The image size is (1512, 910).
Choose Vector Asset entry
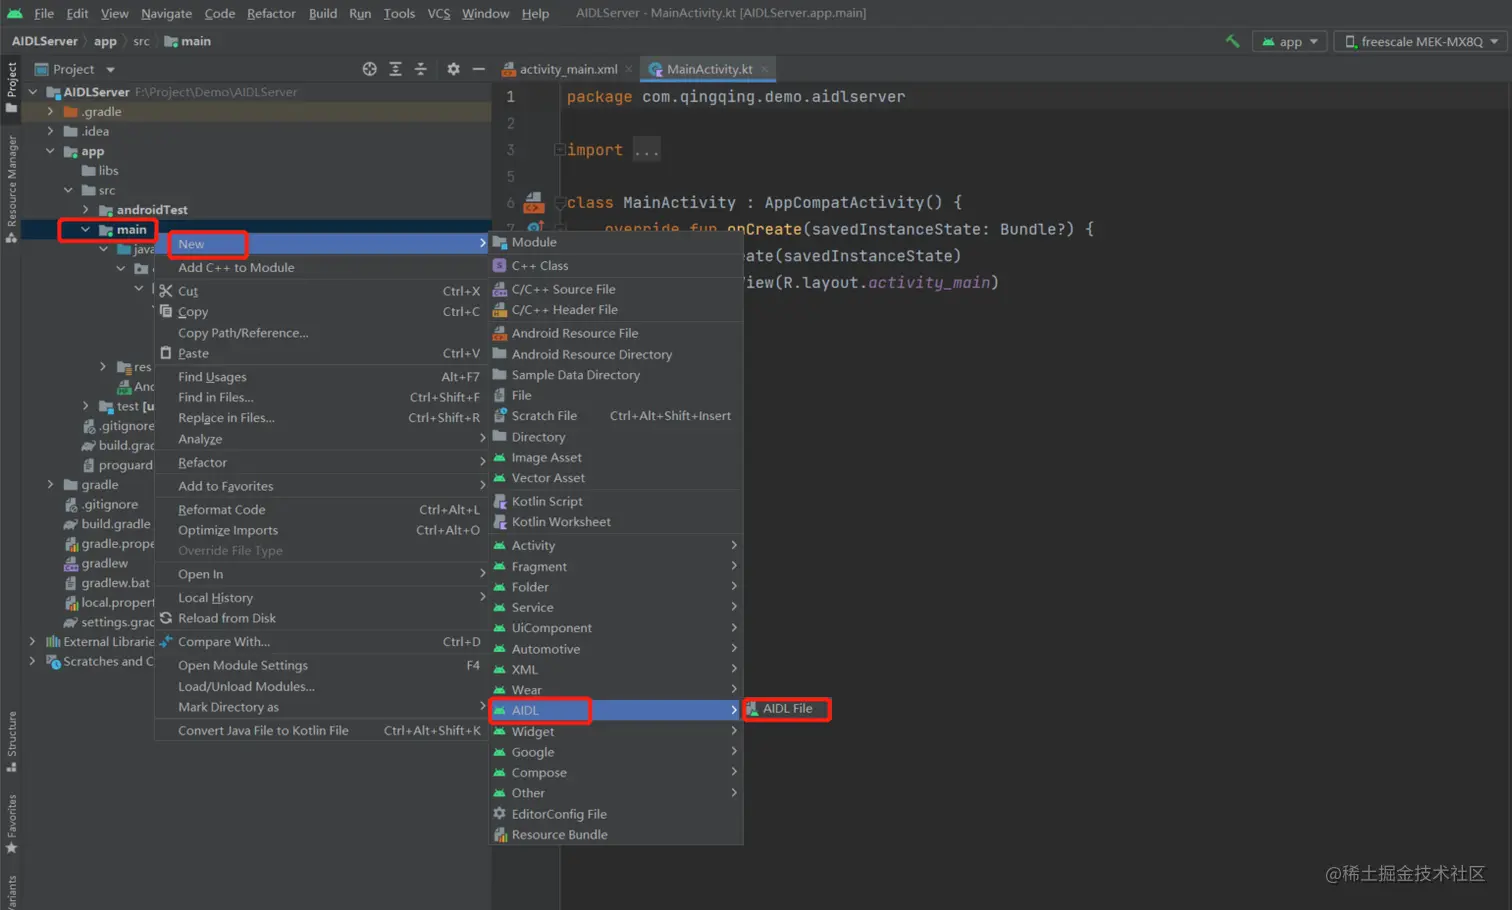tap(616, 478)
